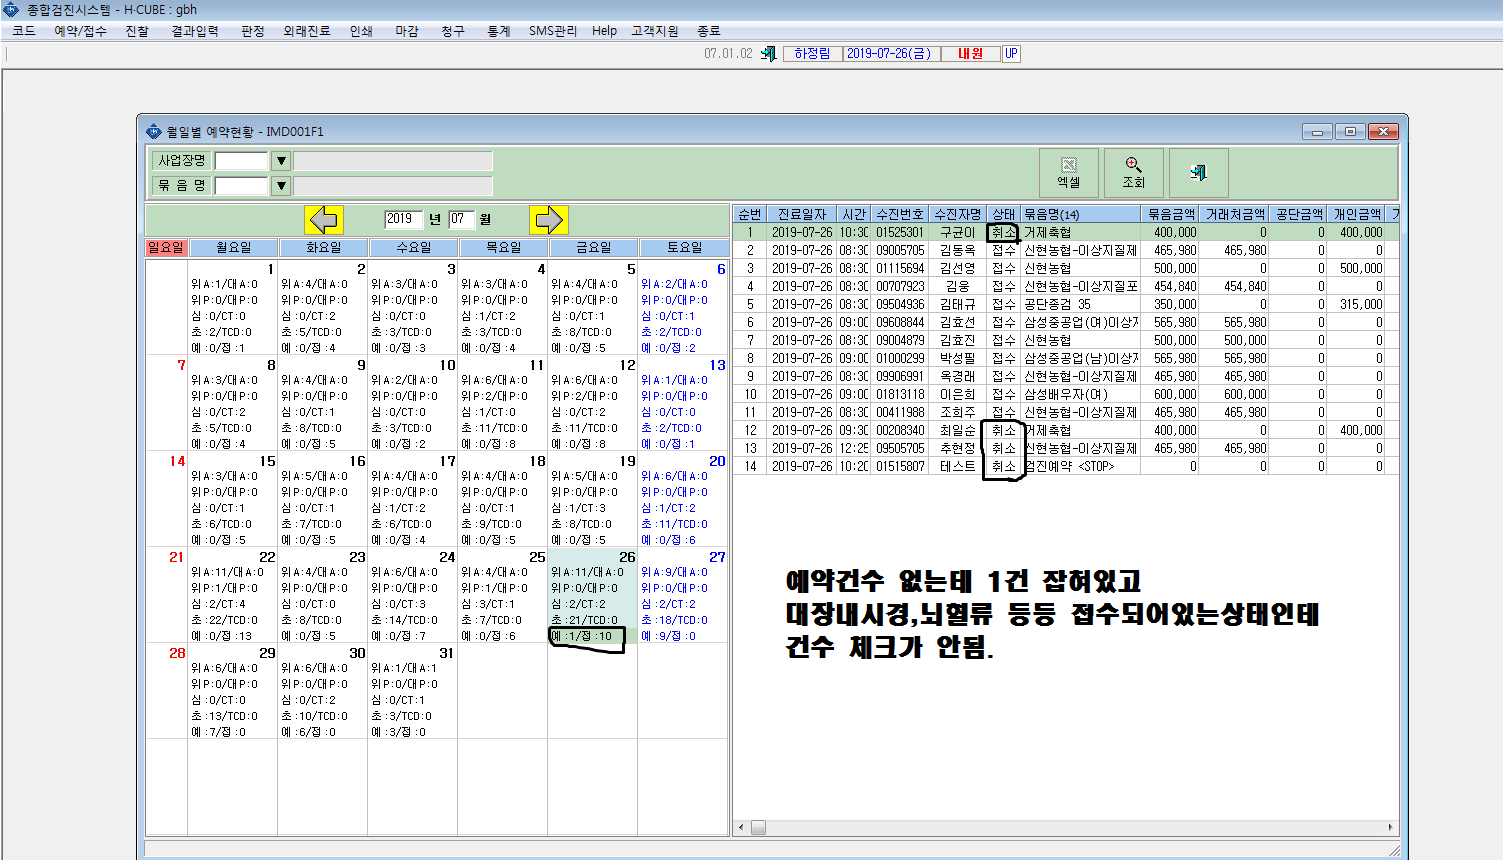Image resolution: width=1503 pixels, height=860 pixels.
Task: Expand the 사업장명 dropdown arrow
Action: [x=281, y=161]
